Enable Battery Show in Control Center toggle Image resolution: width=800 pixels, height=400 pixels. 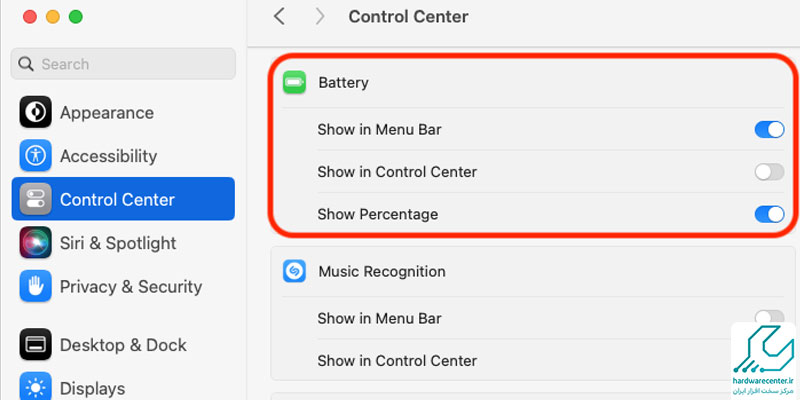769,172
